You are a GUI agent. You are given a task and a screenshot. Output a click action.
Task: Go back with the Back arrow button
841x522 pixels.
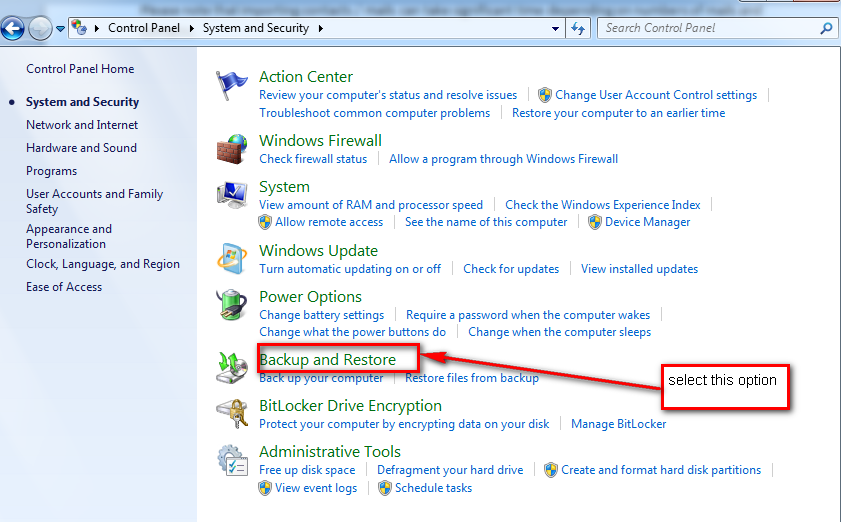pos(12,28)
